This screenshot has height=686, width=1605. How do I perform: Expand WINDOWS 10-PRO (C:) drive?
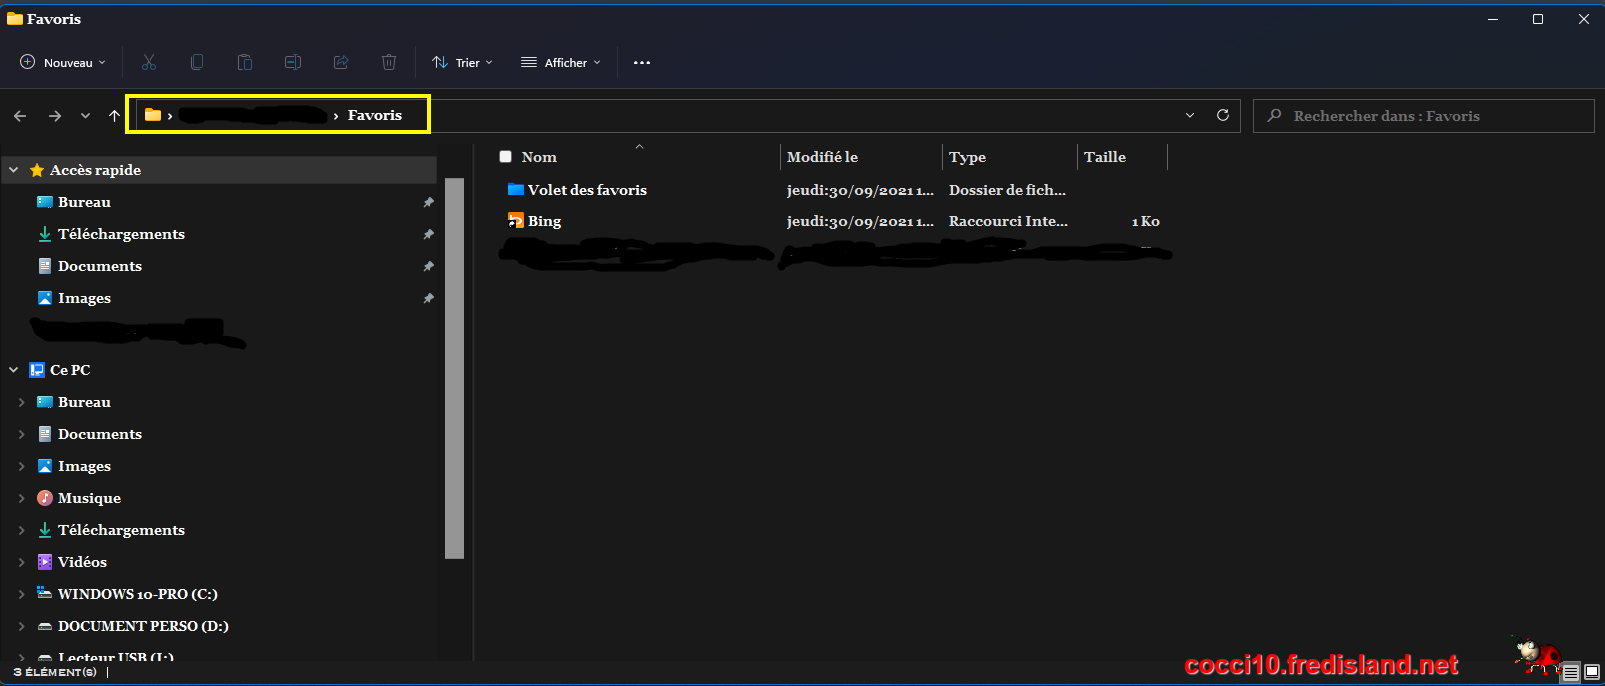[22, 594]
